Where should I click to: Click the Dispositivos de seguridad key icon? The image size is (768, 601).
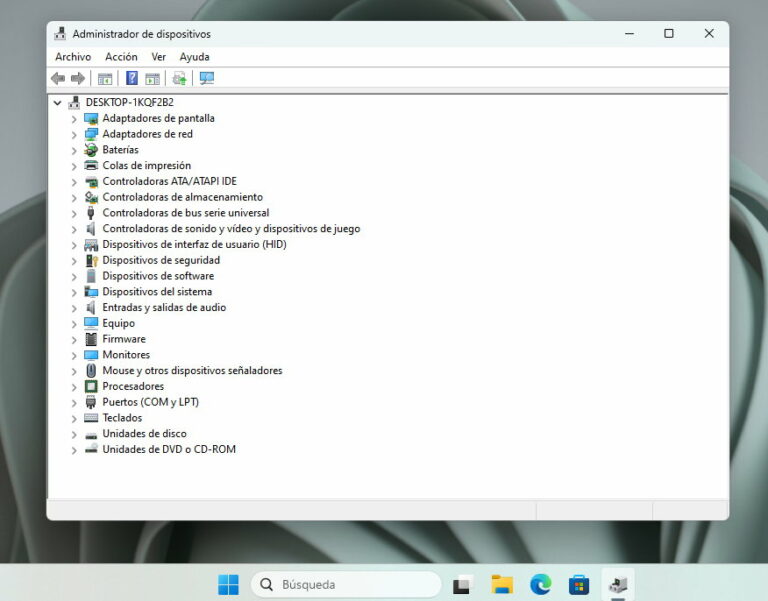tap(92, 261)
